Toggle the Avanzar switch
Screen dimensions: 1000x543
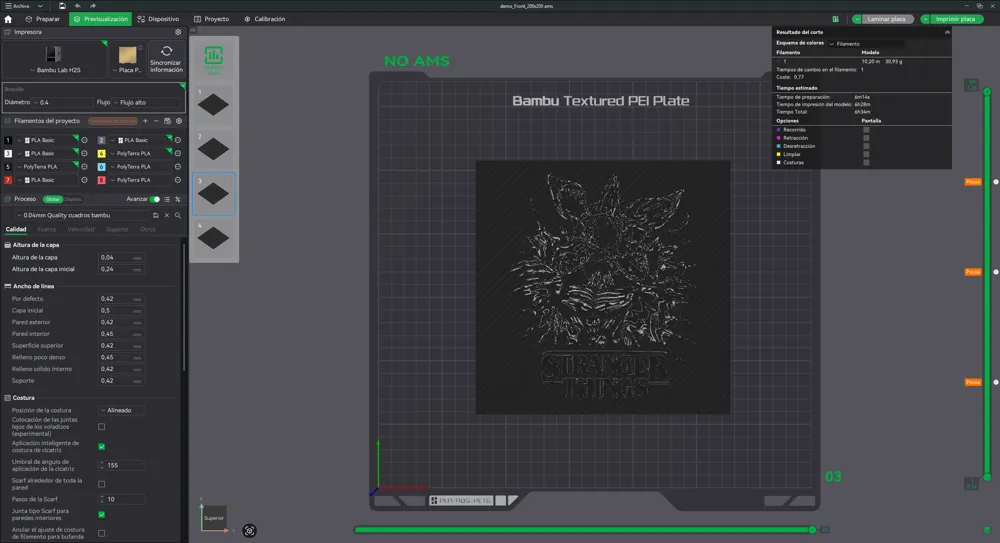pos(154,199)
